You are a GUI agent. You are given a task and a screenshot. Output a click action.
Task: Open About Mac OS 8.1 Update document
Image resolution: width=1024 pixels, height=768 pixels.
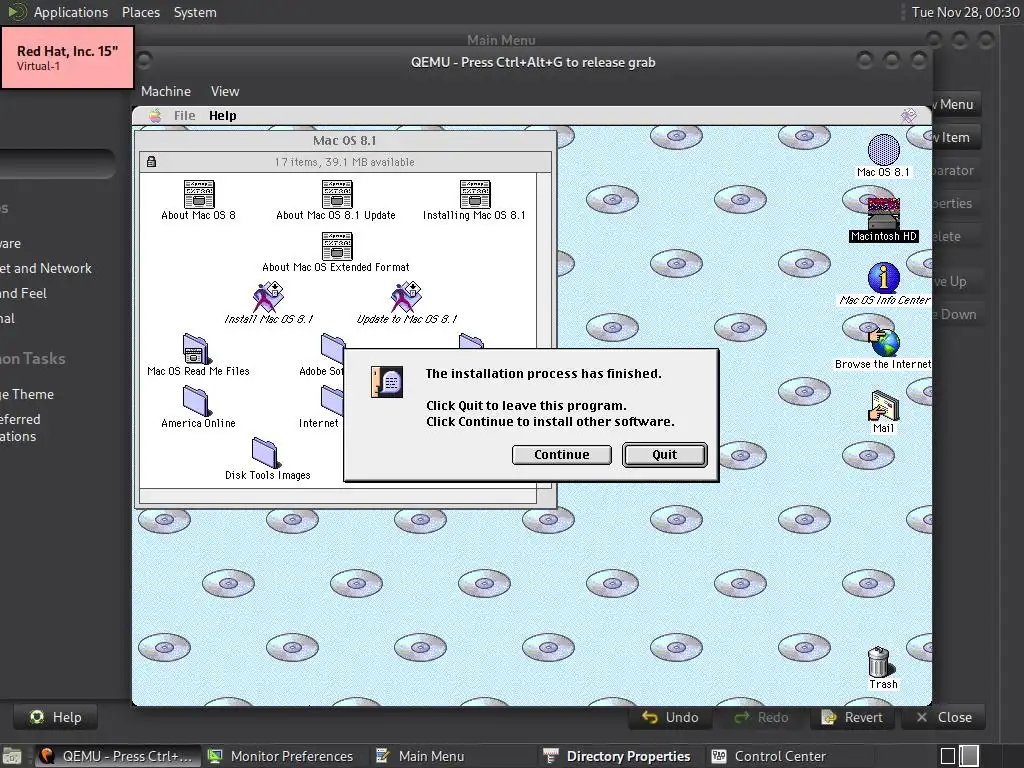point(336,194)
